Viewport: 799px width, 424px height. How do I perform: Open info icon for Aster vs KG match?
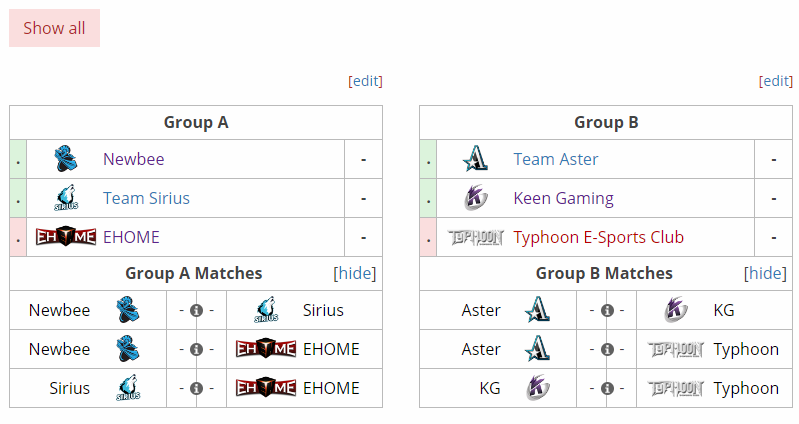pyautogui.click(x=607, y=310)
